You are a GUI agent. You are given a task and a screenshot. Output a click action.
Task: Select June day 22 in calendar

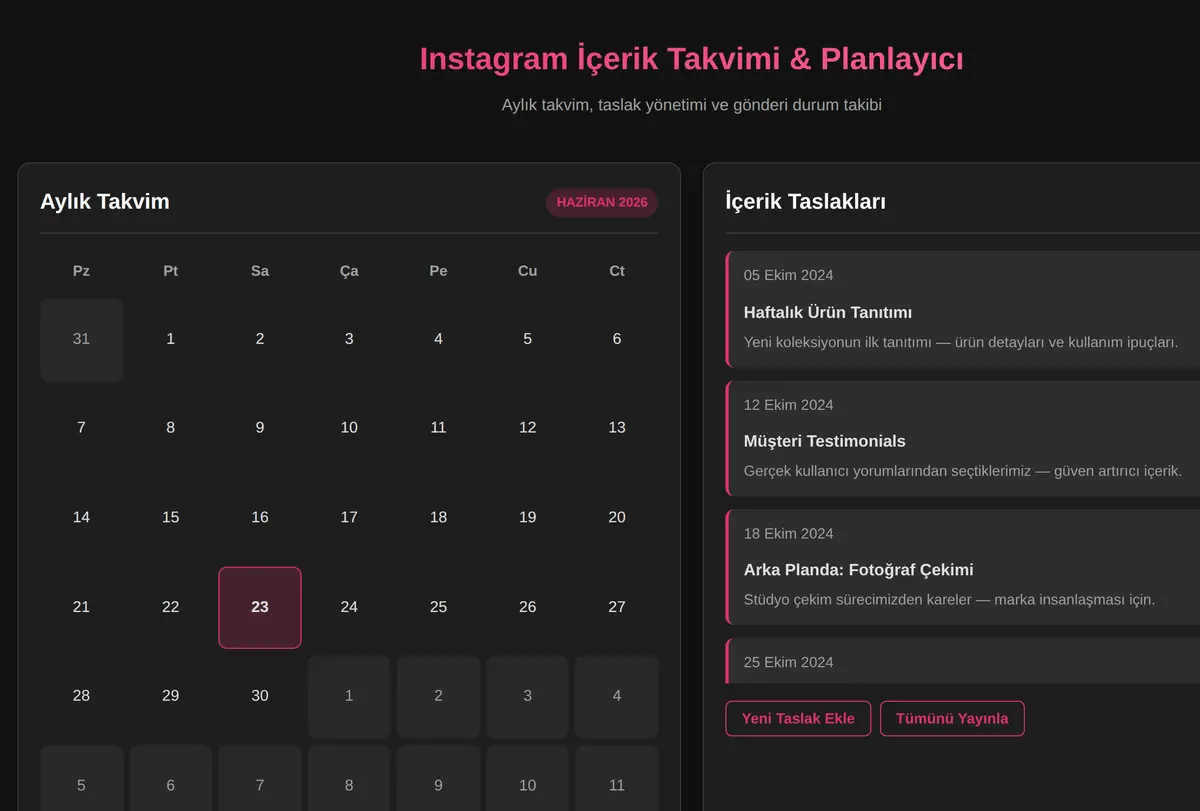(171, 607)
